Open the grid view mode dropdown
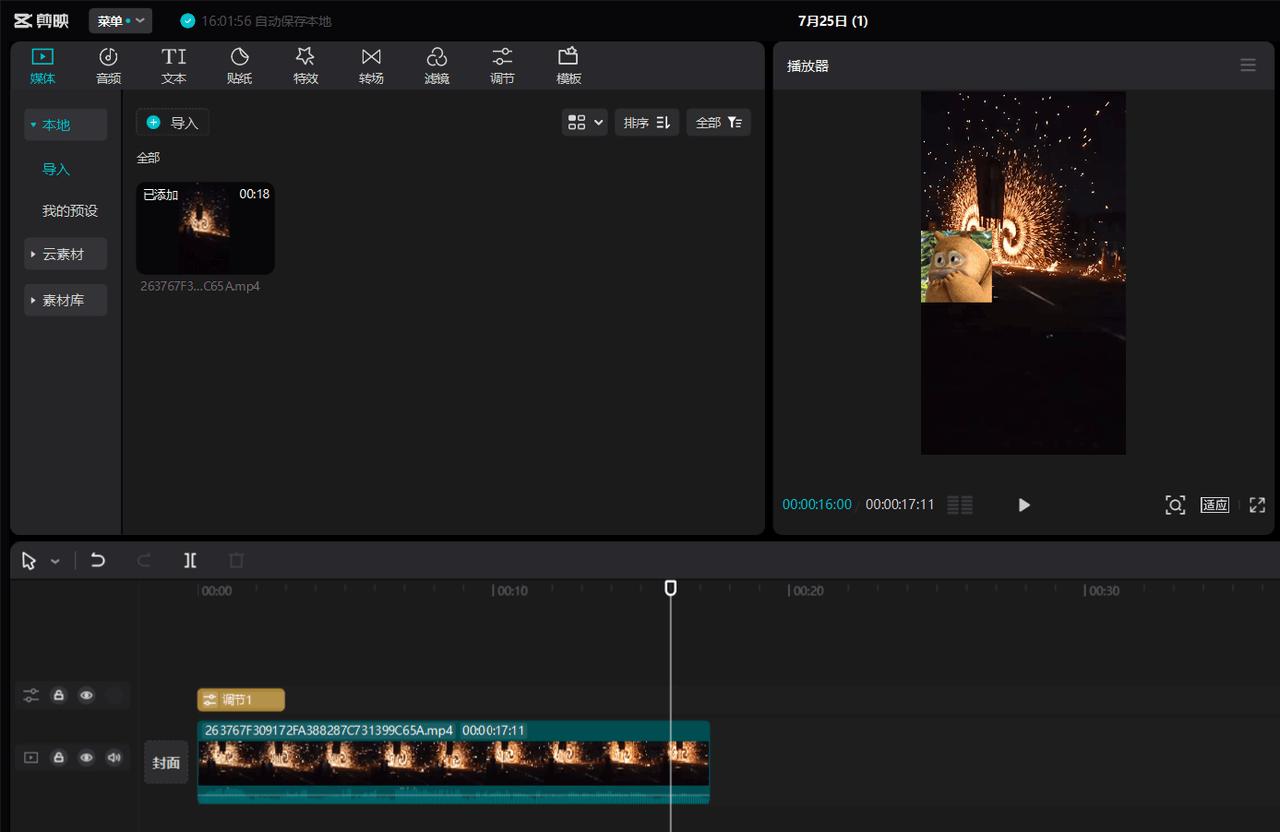1280x832 pixels. [x=585, y=122]
